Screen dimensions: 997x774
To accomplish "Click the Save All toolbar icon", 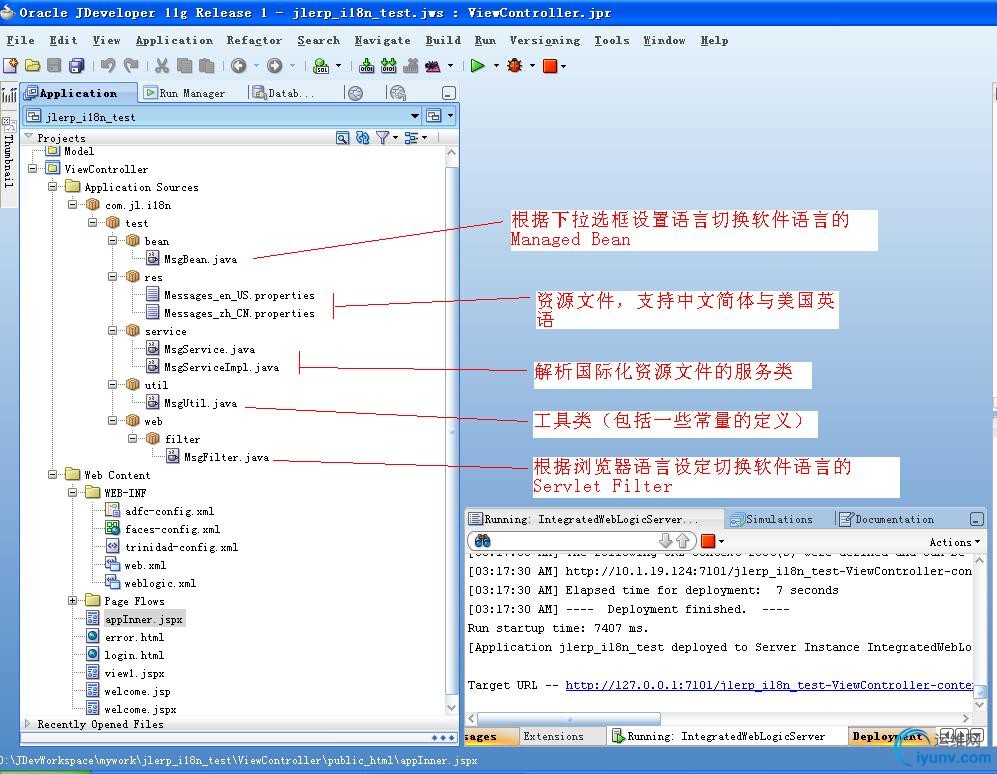I will pos(77,66).
